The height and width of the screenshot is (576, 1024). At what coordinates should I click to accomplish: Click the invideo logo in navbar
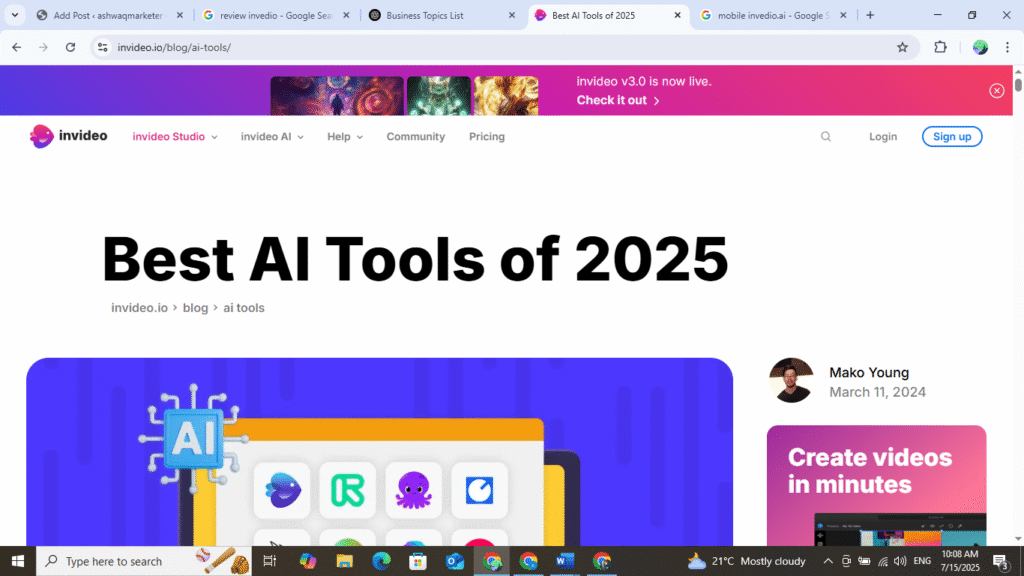pyautogui.click(x=68, y=136)
